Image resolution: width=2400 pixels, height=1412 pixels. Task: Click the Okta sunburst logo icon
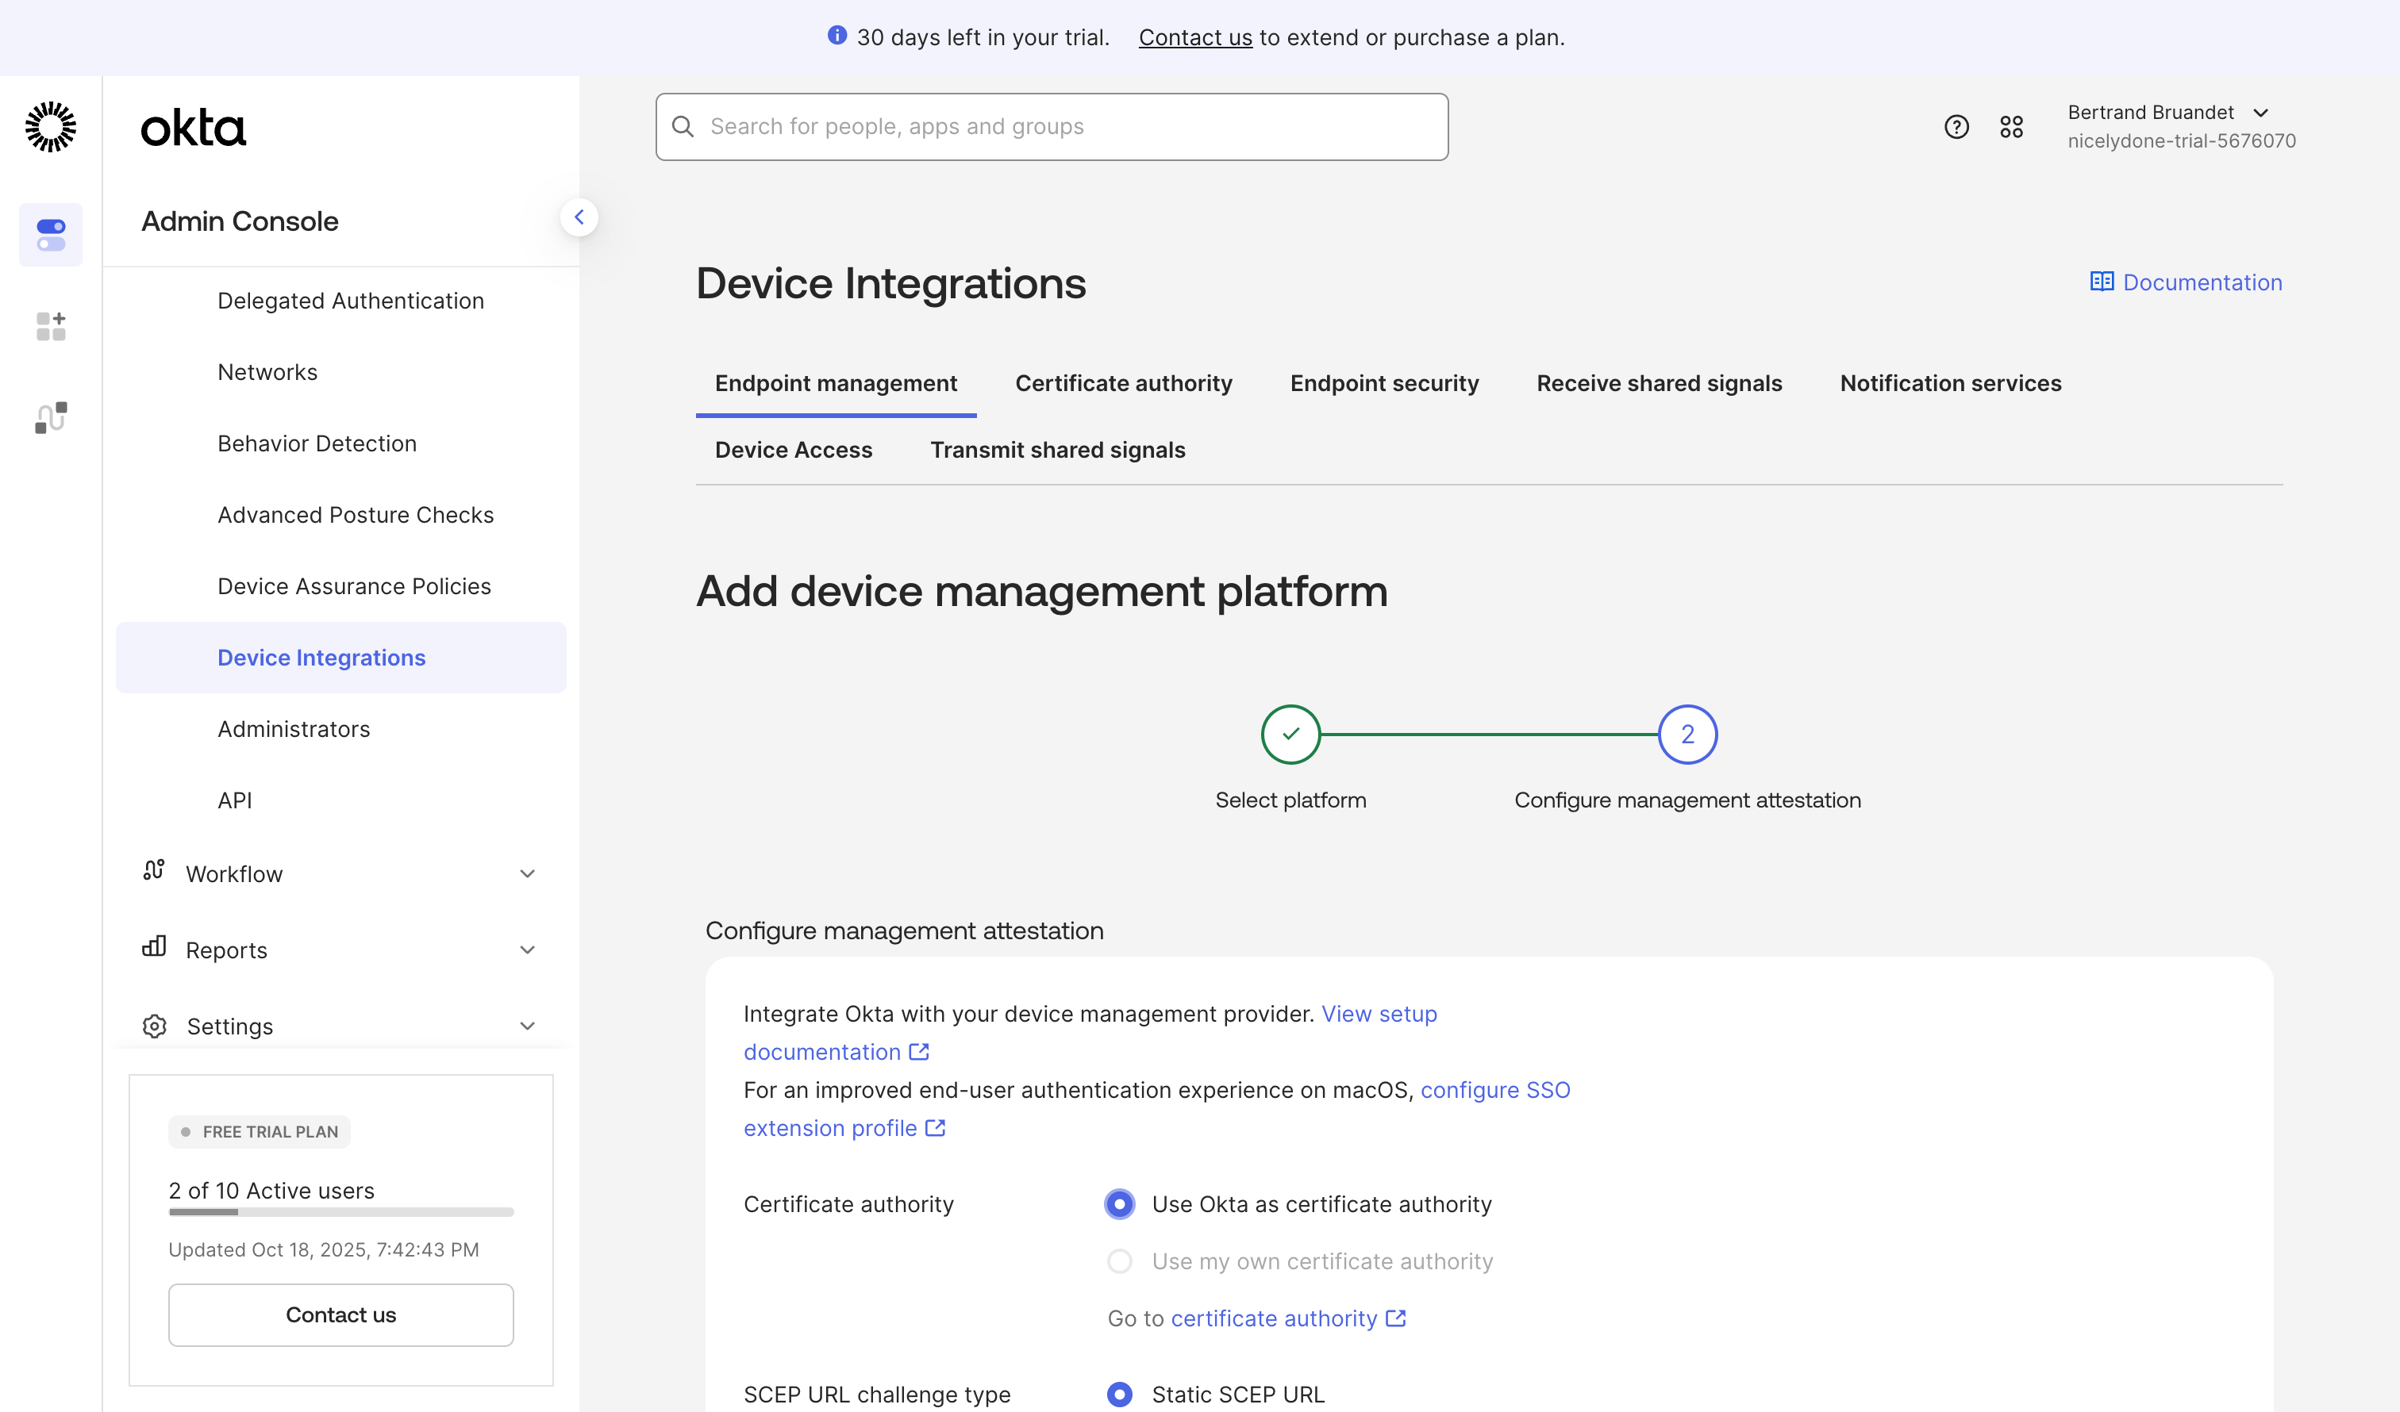50,127
